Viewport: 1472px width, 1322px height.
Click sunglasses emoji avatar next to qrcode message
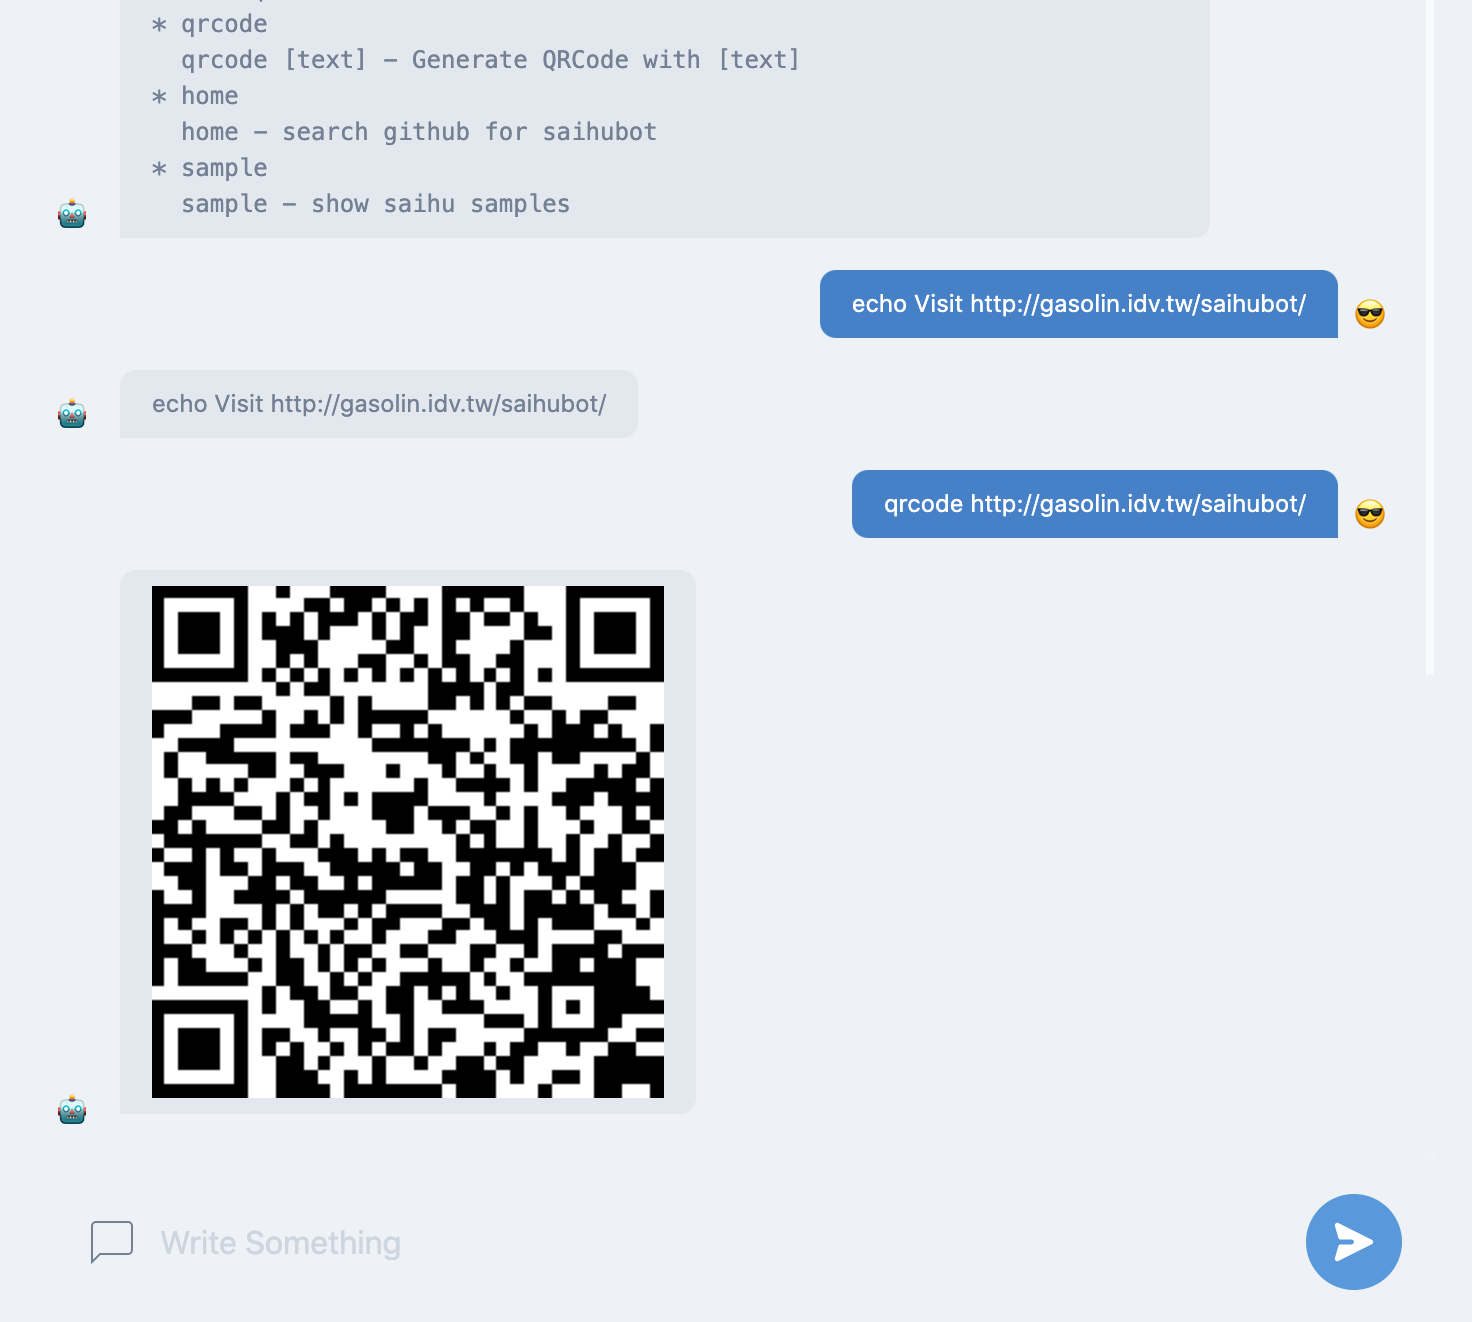1370,514
